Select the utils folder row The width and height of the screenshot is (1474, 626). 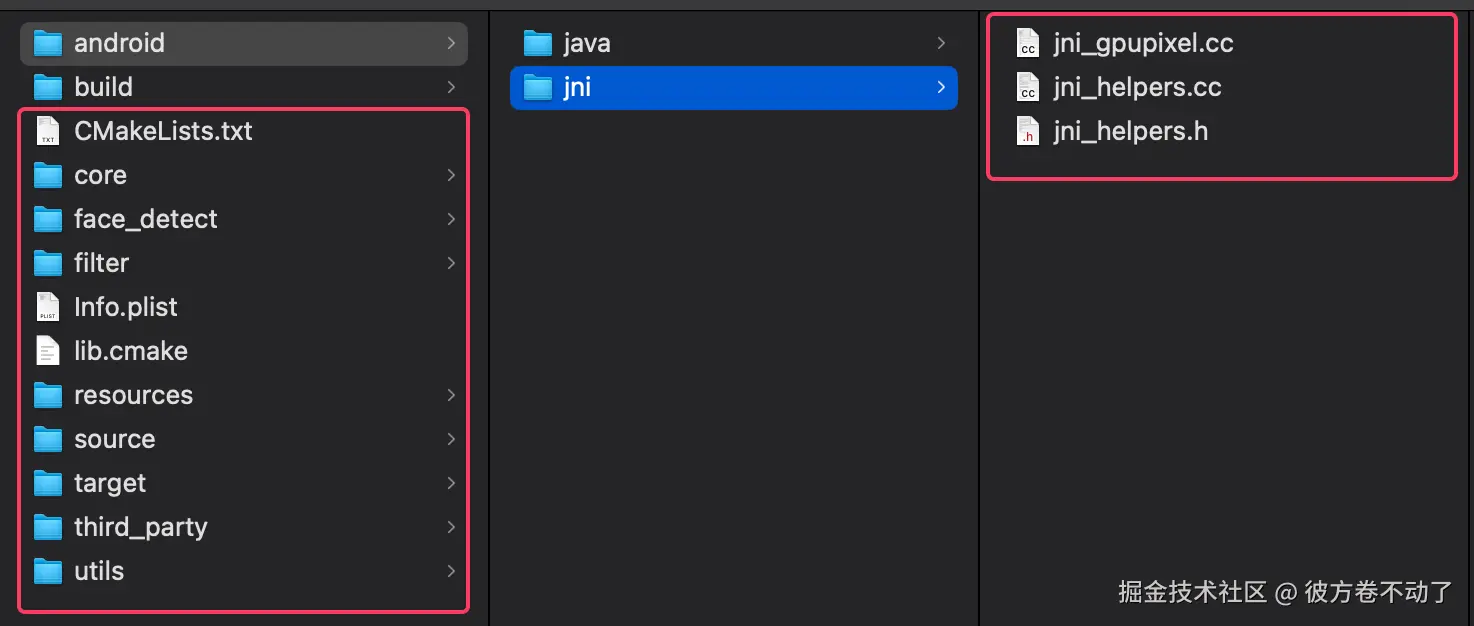coord(244,571)
